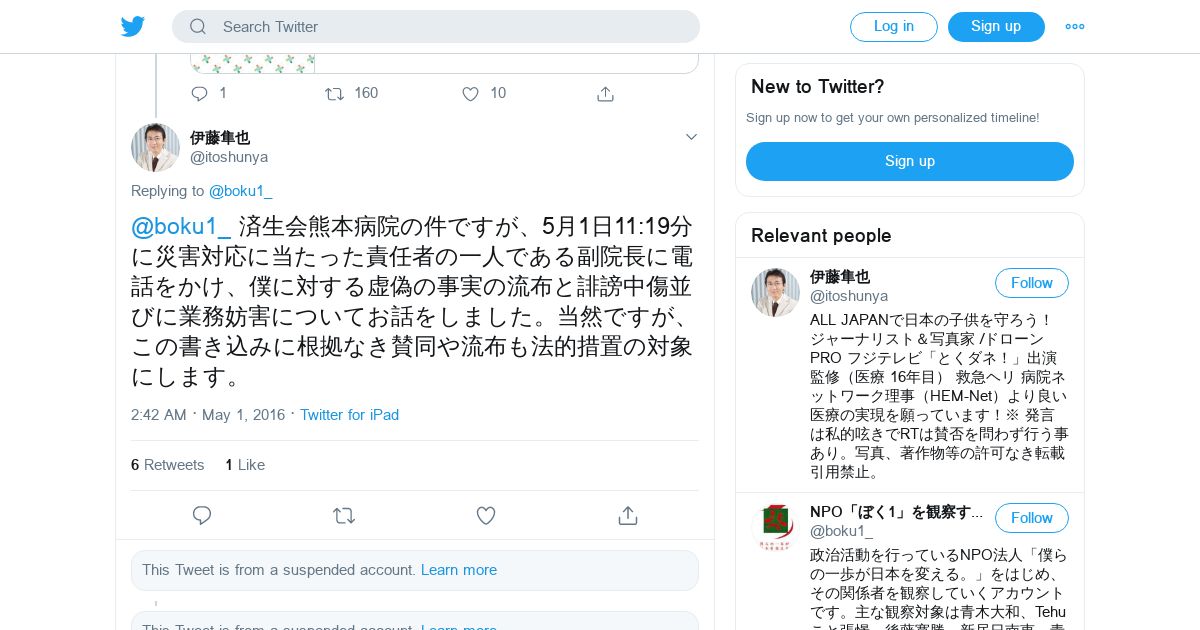Retweet the upper tweet with 160 retweets
The image size is (1200, 630).
[335, 93]
